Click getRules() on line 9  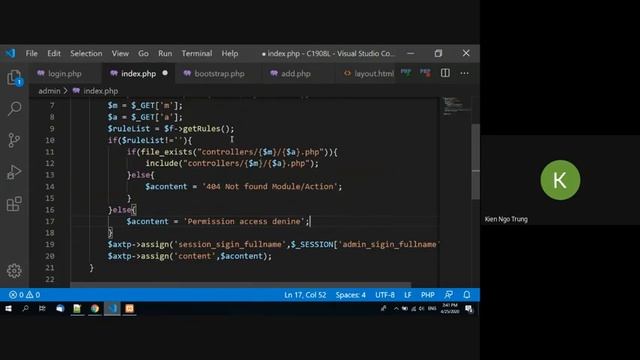coord(207,129)
